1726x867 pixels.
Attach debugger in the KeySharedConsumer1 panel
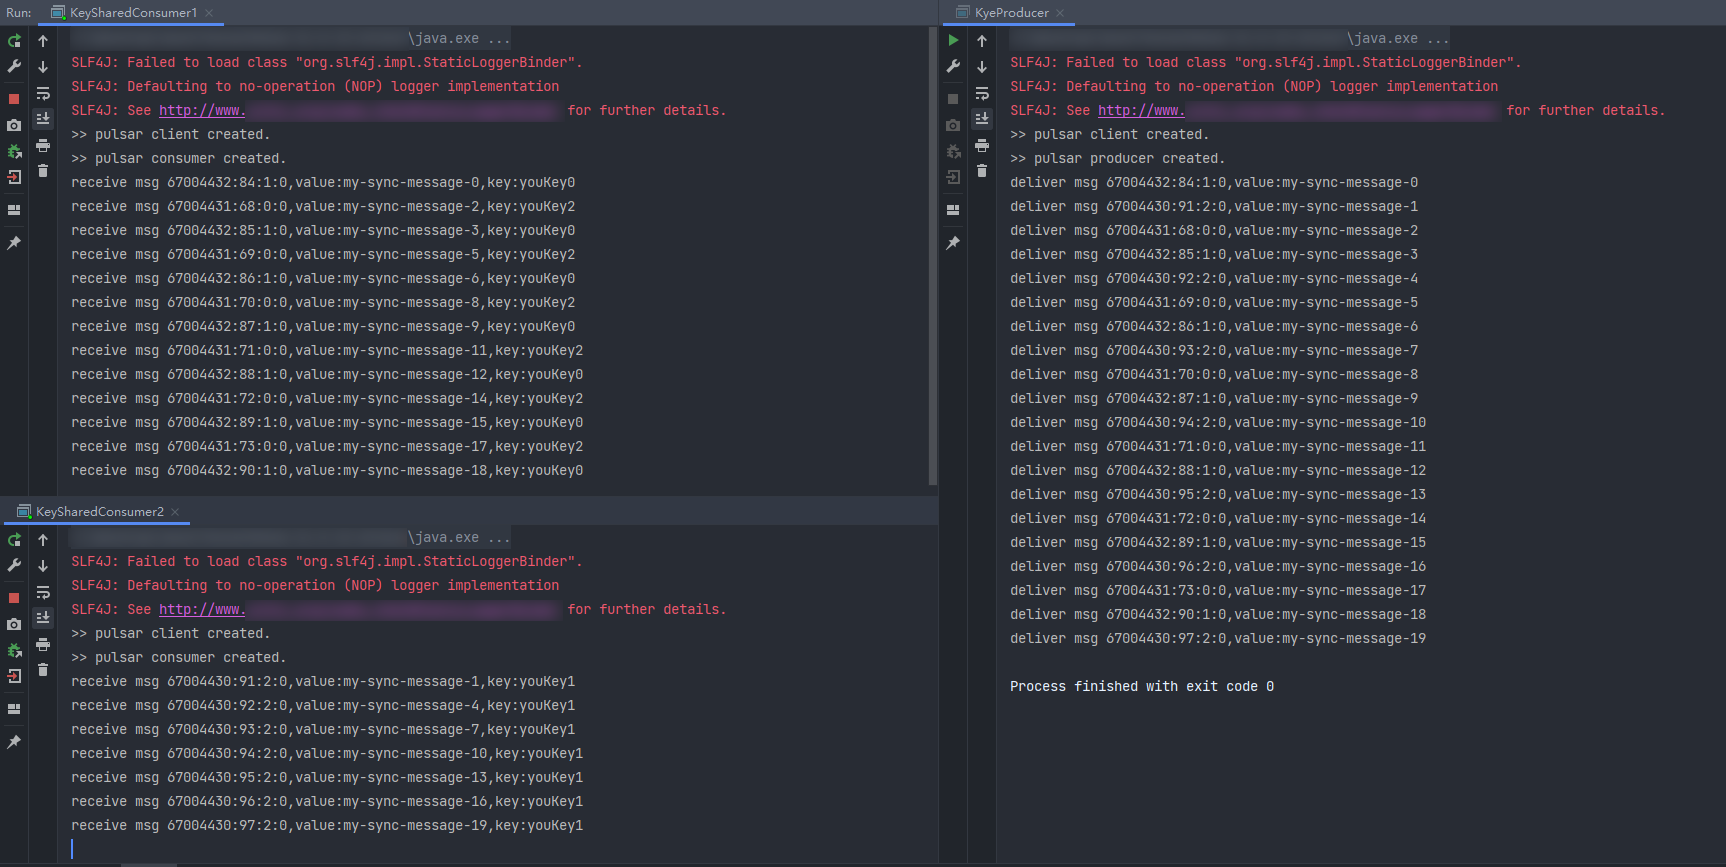click(x=14, y=152)
